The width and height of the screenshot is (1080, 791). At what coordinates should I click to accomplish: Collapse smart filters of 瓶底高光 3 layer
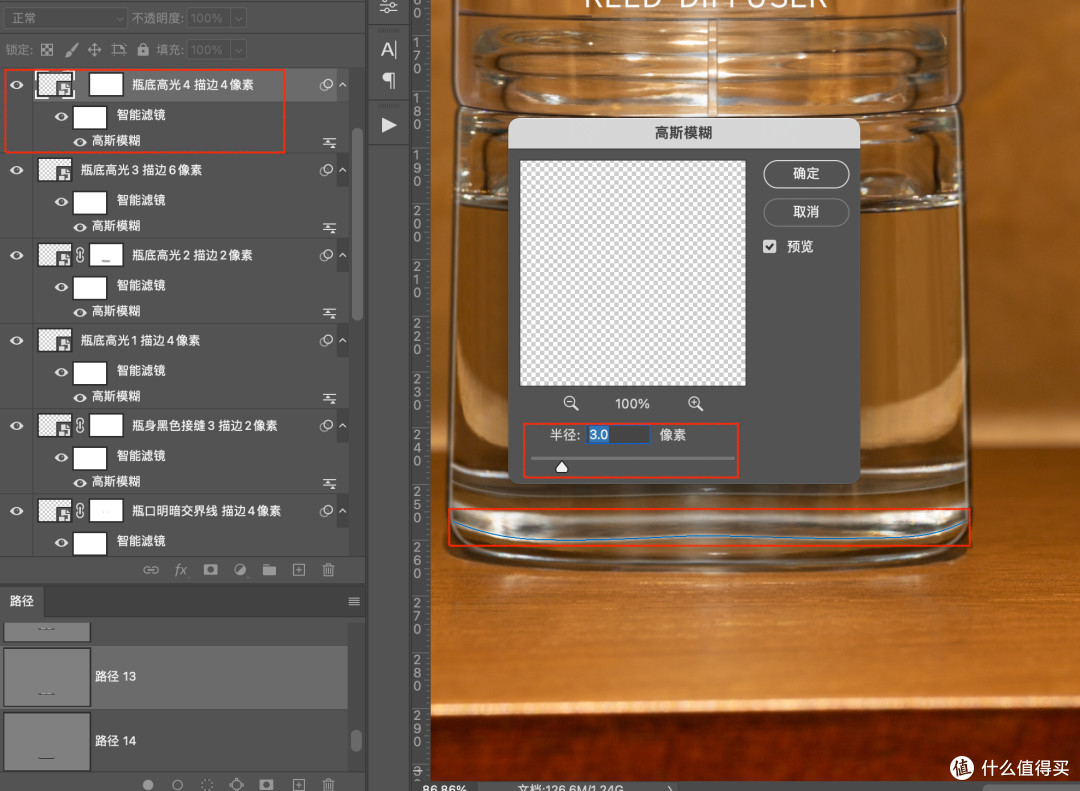pyautogui.click(x=342, y=170)
